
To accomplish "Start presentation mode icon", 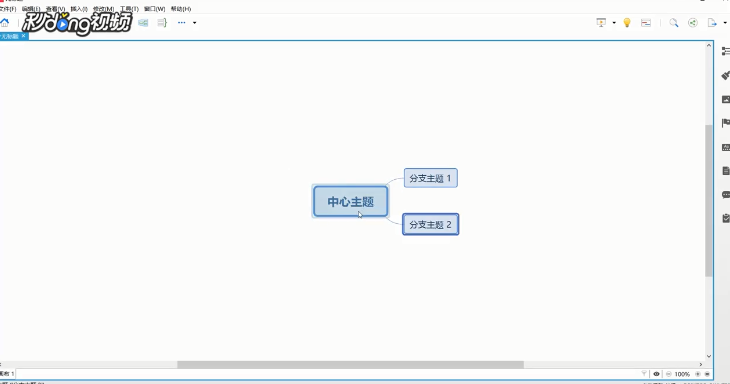I will click(601, 23).
